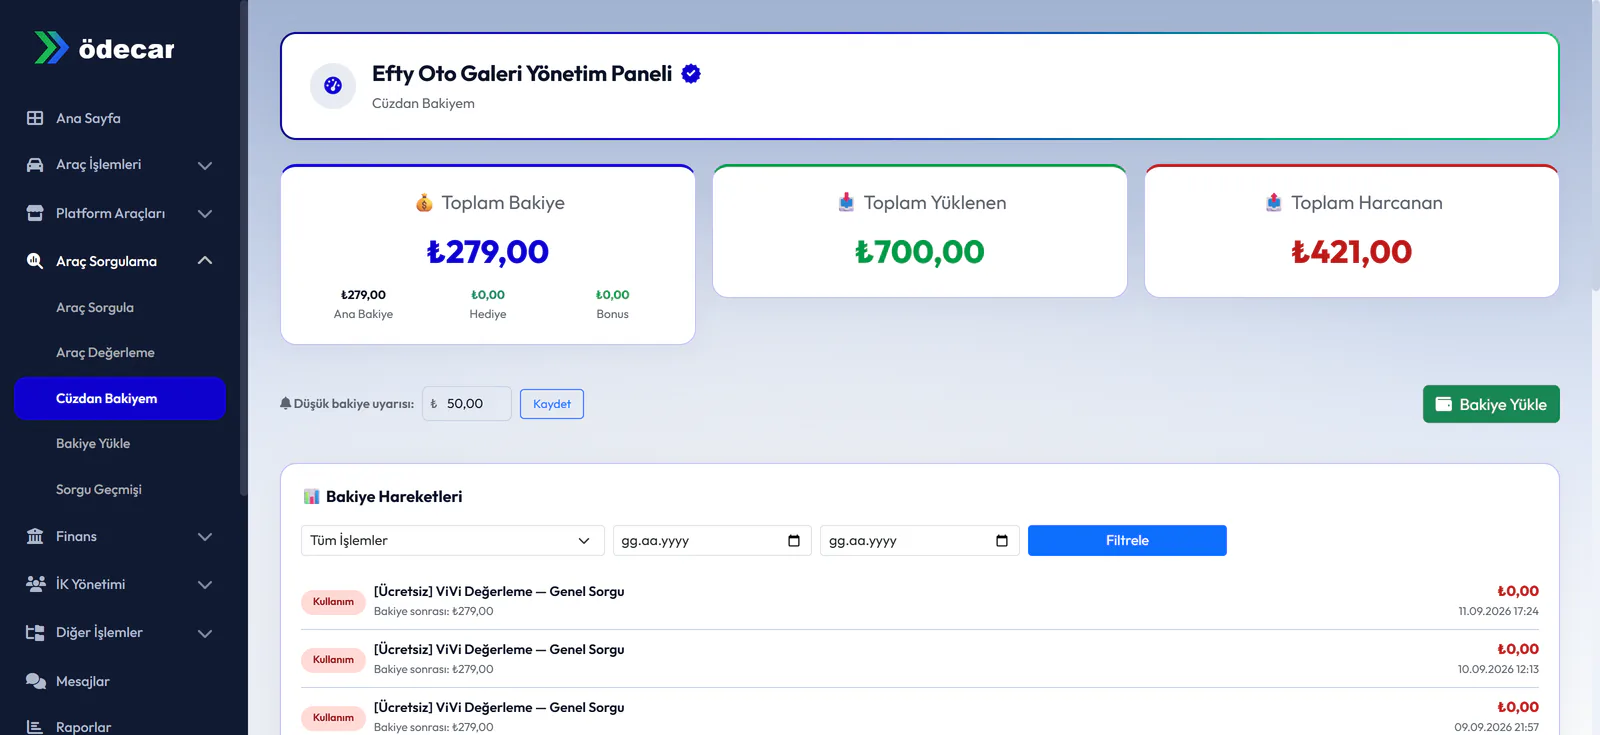The height and width of the screenshot is (735, 1600).
Task: Click the İK Yönetimi people icon
Action: [x=35, y=584]
